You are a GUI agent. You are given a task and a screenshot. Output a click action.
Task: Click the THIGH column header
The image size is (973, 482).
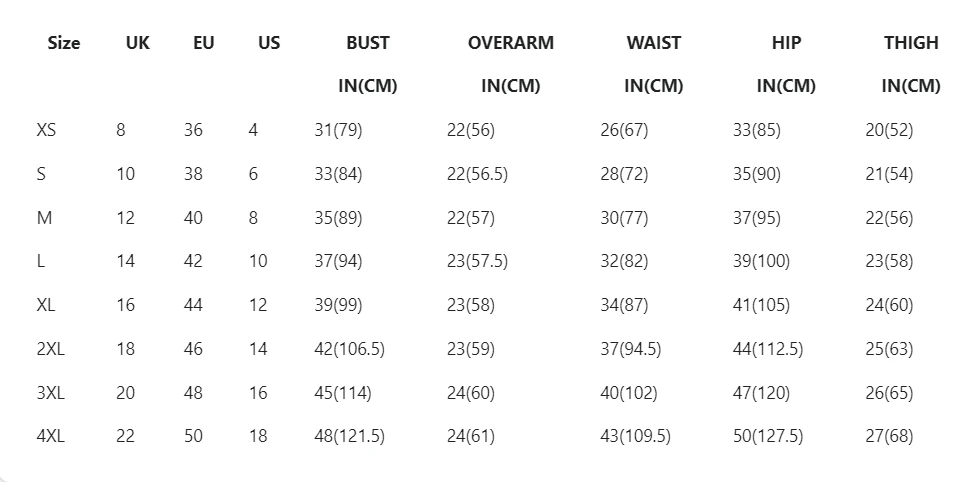(911, 43)
